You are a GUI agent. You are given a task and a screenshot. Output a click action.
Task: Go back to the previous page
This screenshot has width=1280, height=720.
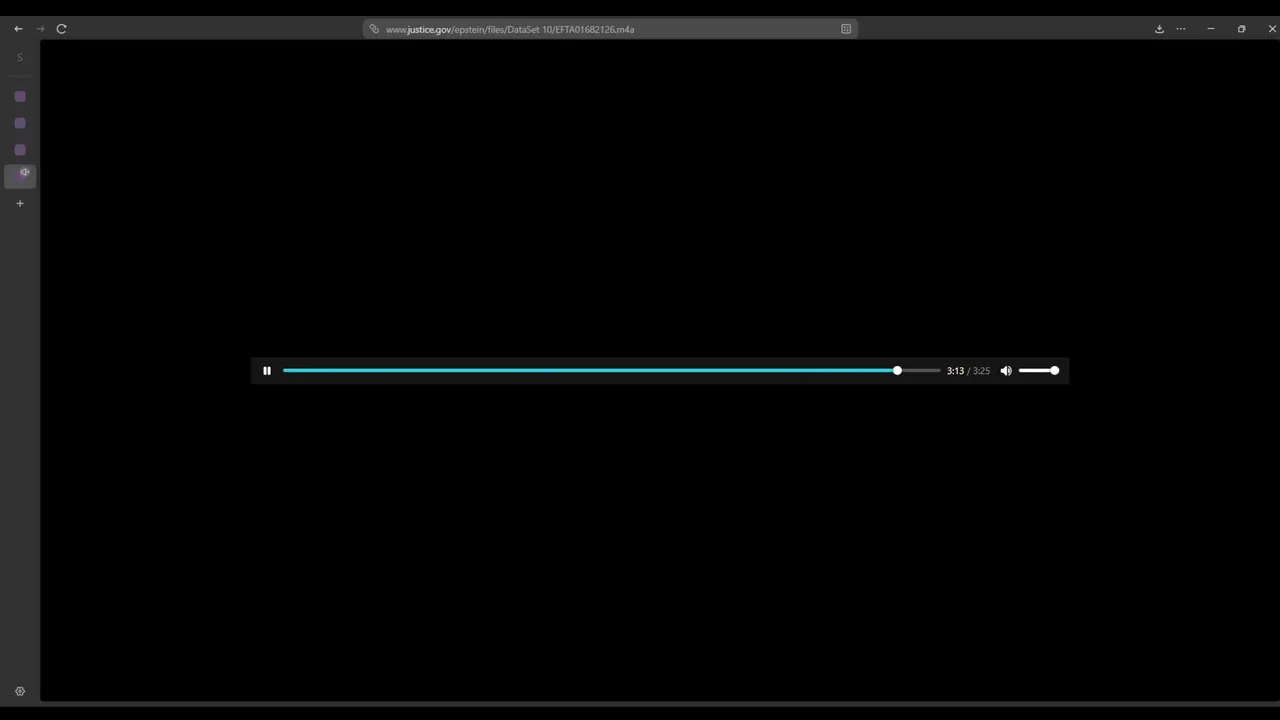point(18,29)
